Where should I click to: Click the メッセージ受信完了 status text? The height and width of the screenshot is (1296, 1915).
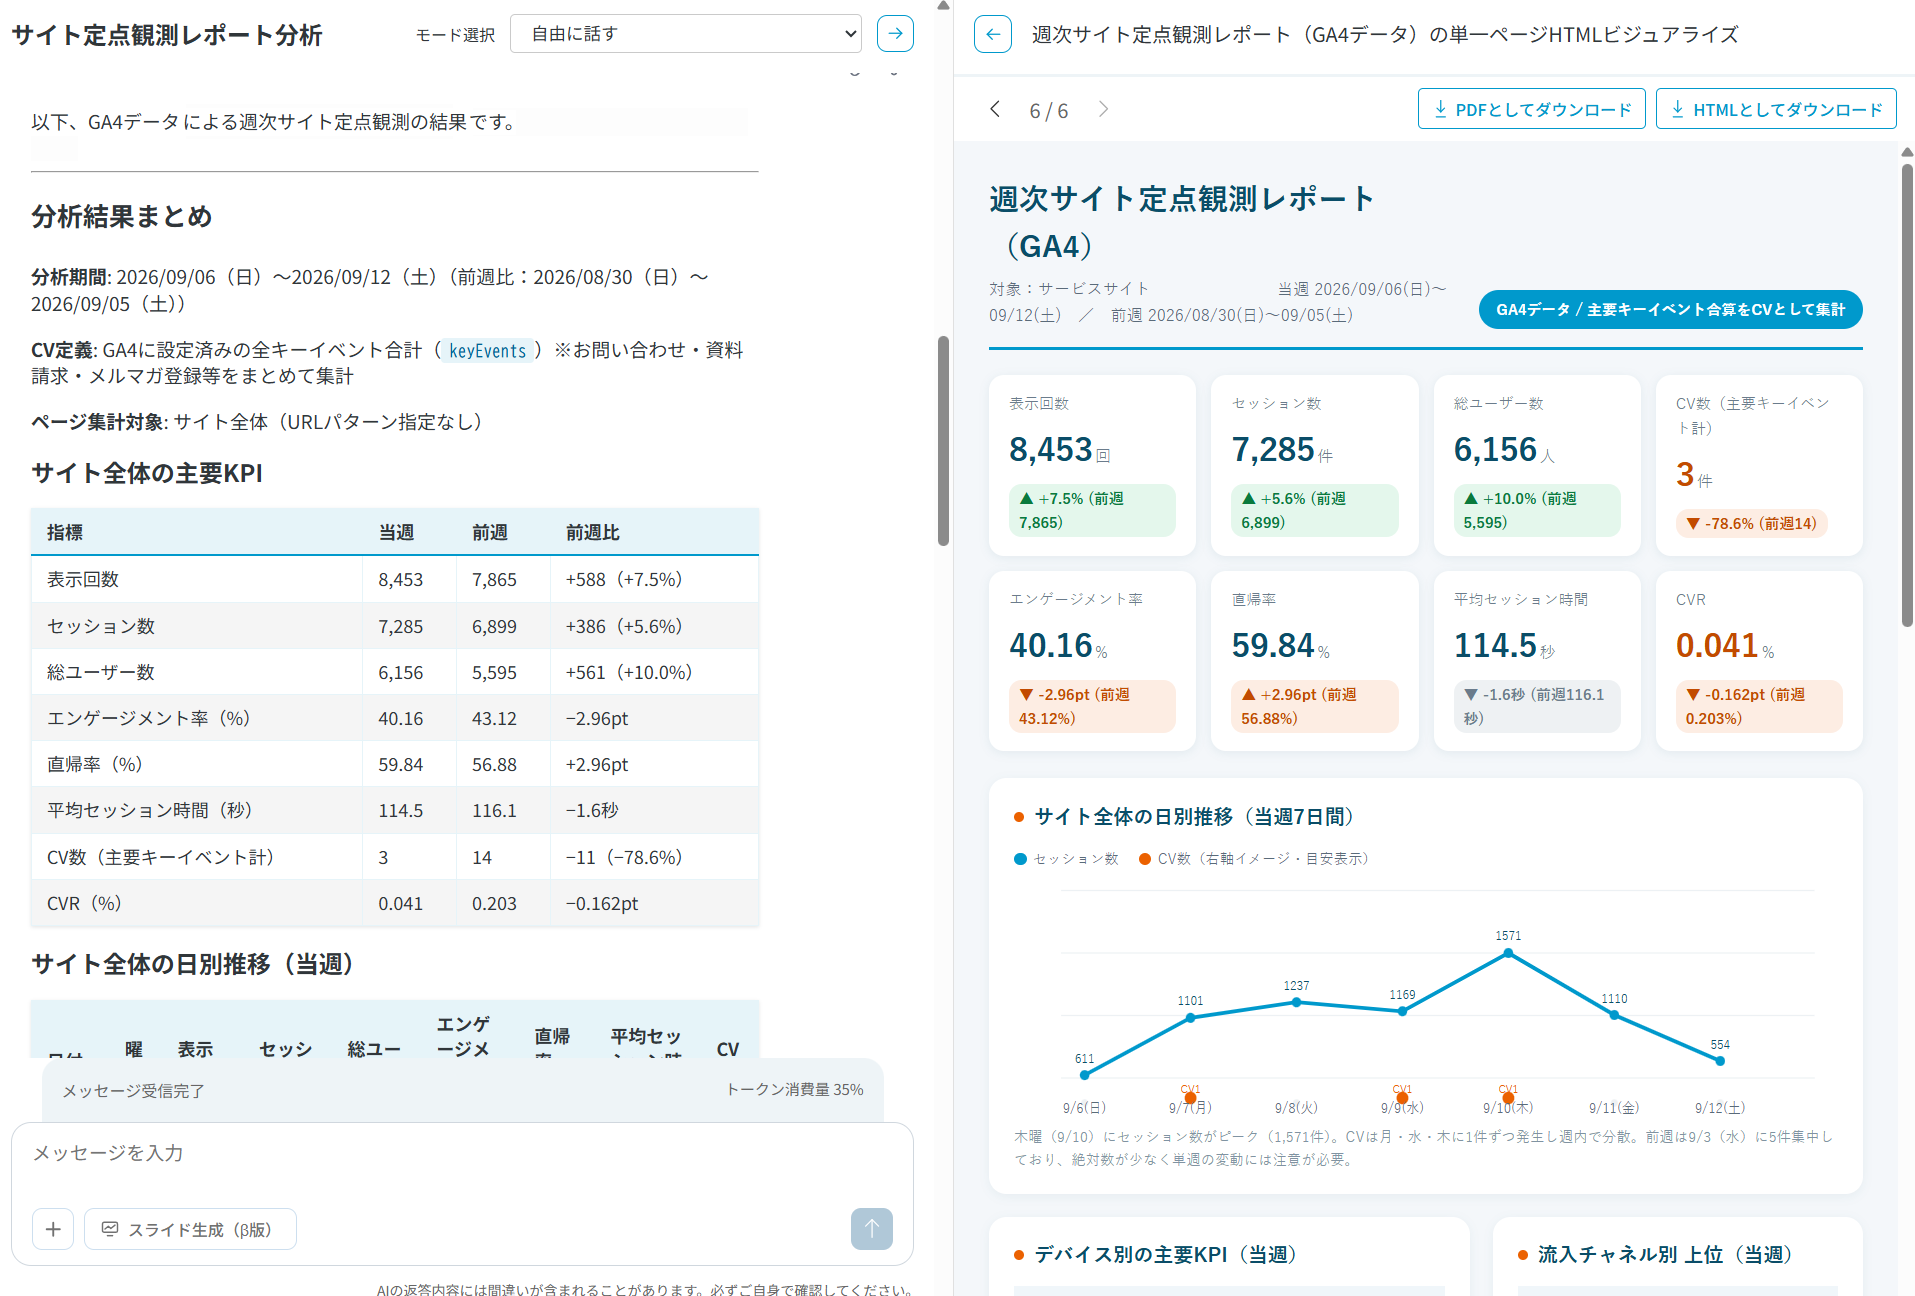coord(133,1091)
